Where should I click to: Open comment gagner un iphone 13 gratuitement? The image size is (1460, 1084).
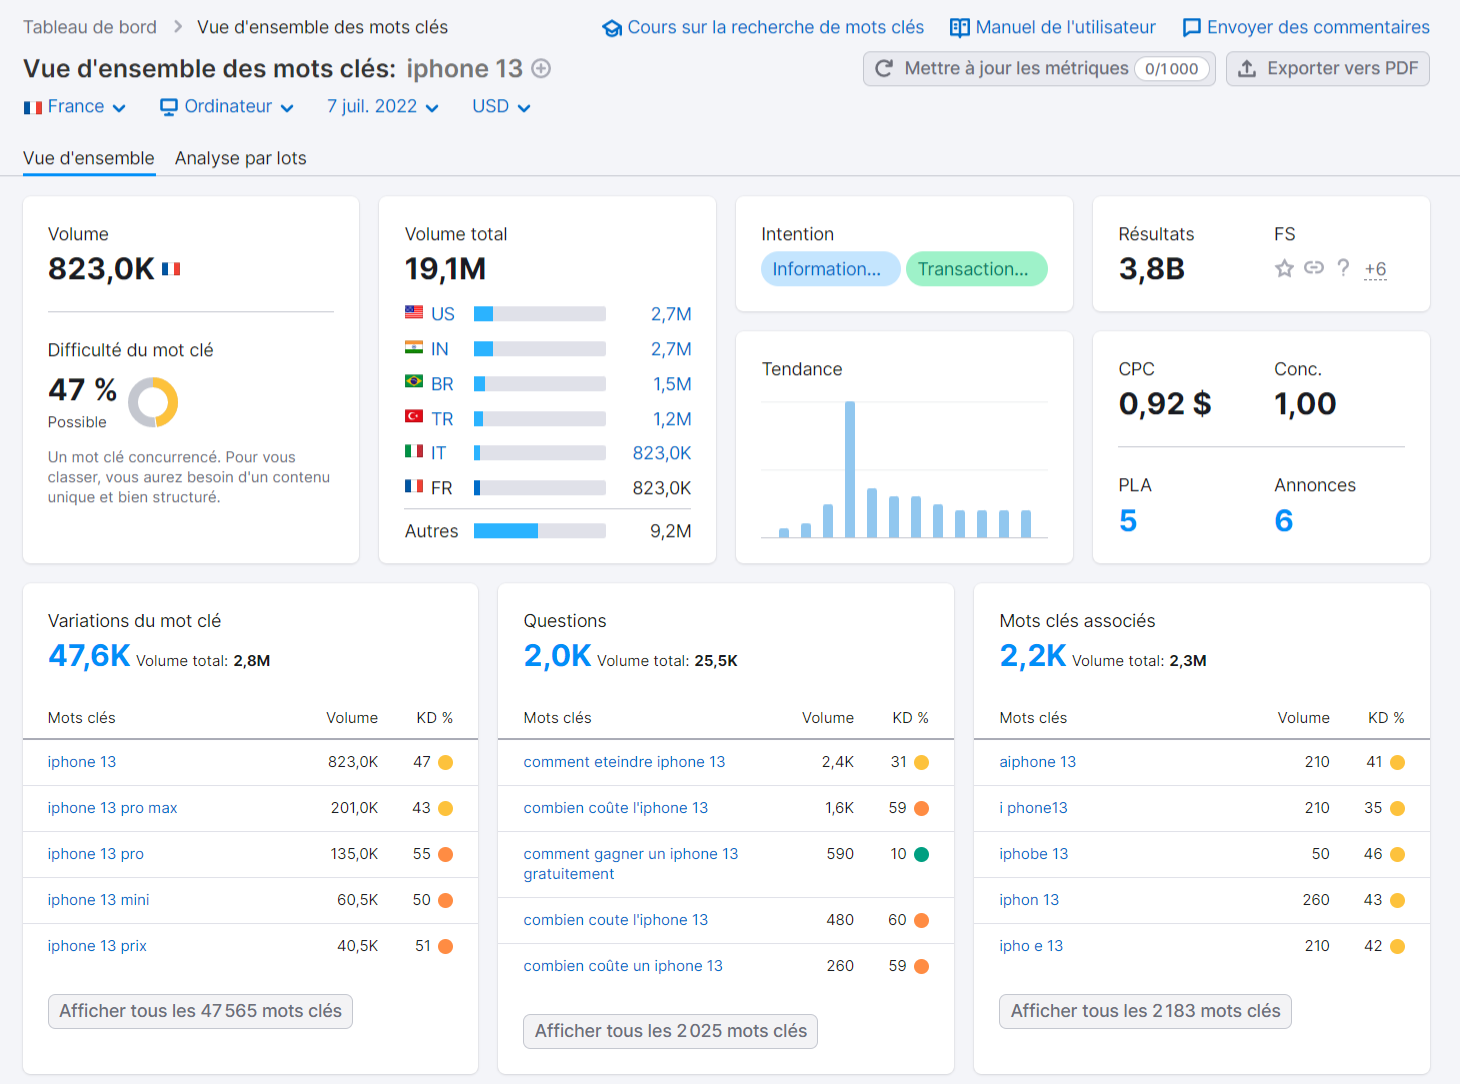pos(631,864)
